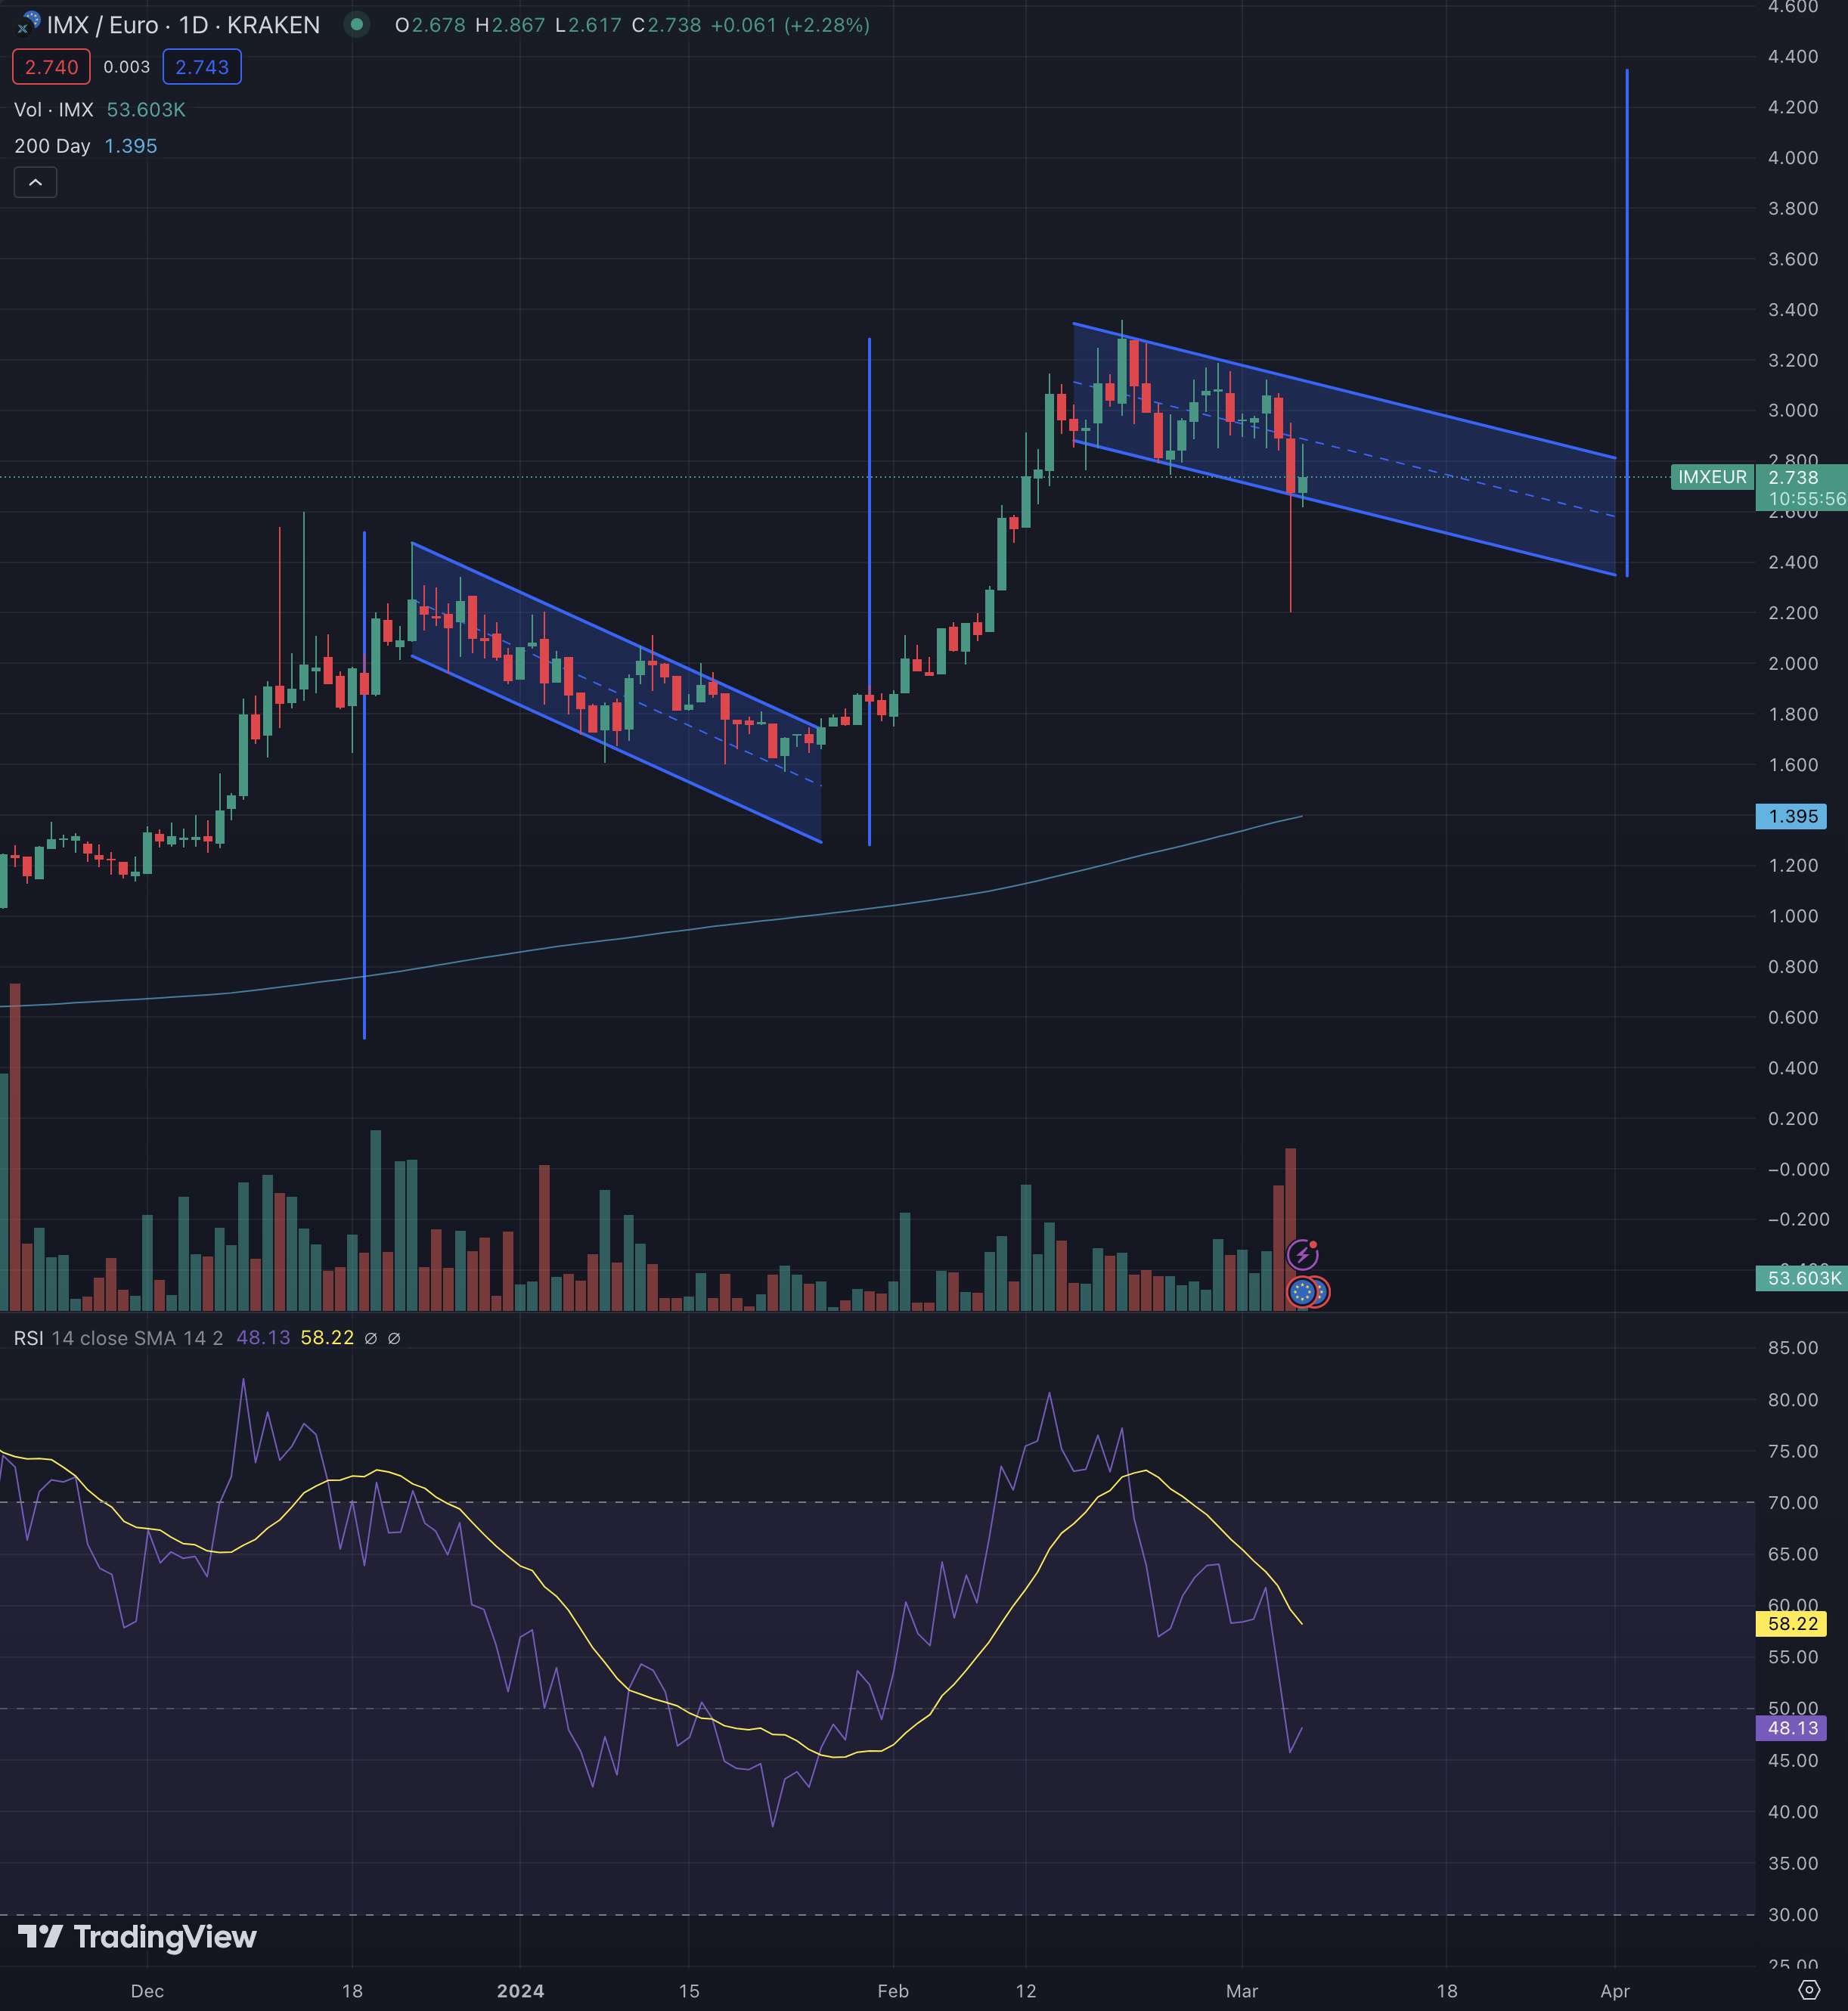Click the 30.00 RSI axis label

(1793, 1914)
